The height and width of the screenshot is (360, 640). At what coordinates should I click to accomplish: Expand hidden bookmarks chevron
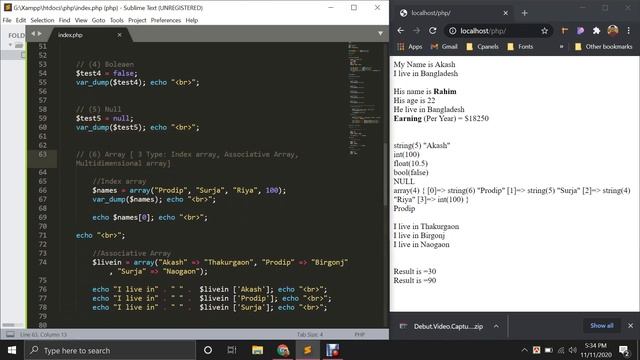(562, 47)
